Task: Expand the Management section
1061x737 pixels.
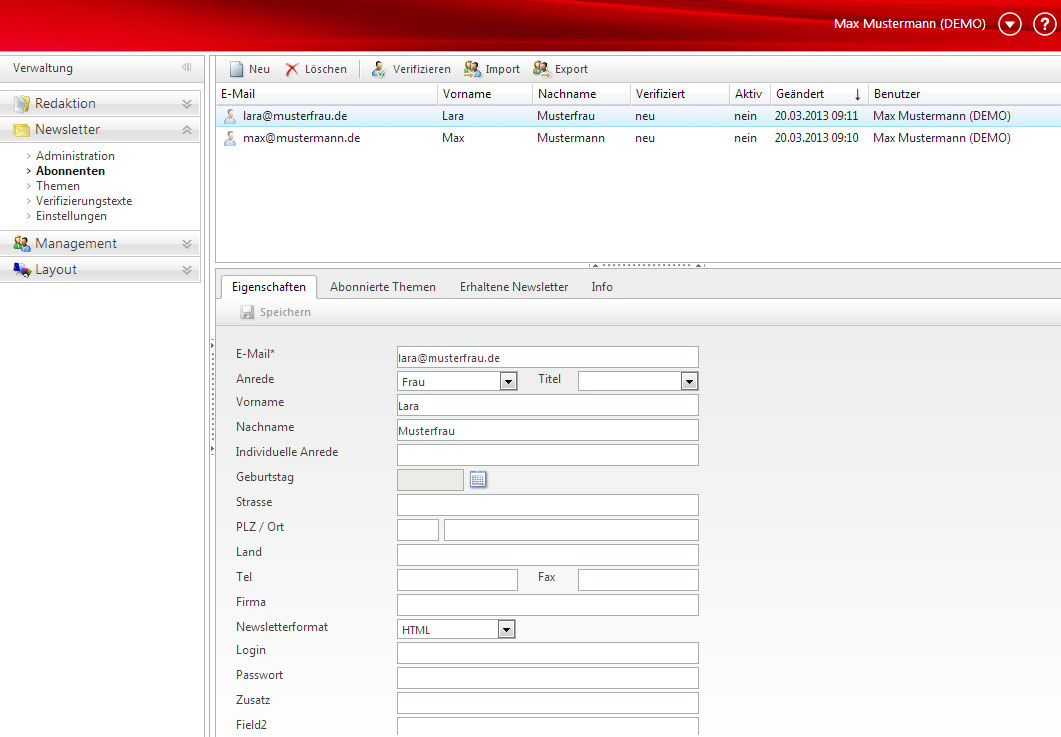Action: coord(187,244)
